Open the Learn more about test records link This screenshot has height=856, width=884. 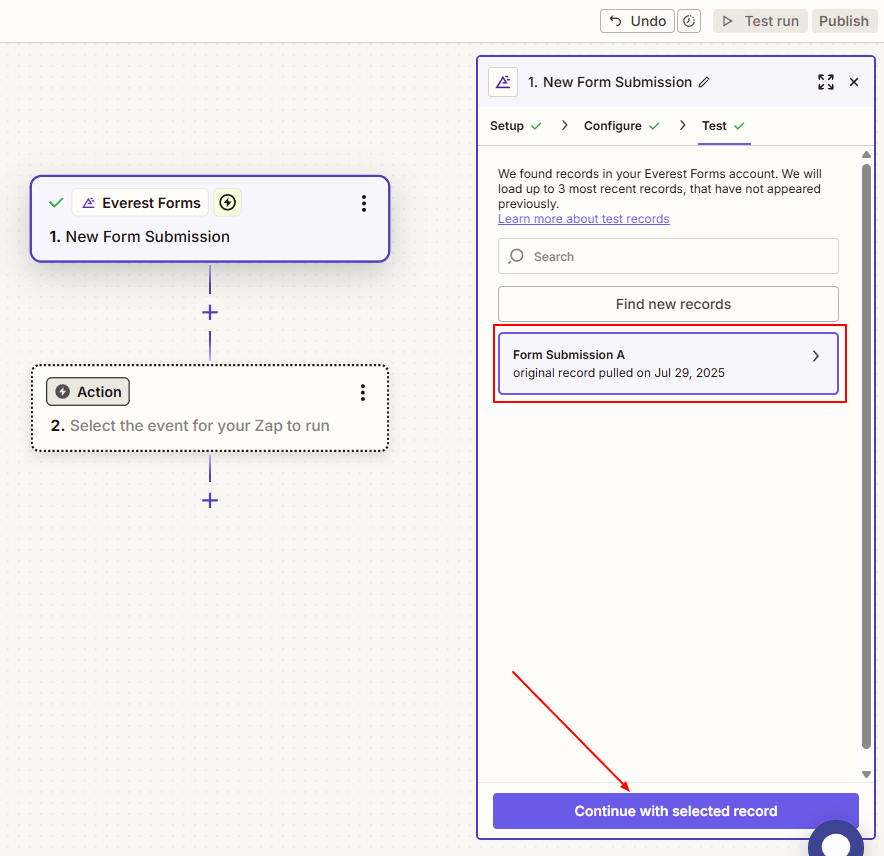583,218
